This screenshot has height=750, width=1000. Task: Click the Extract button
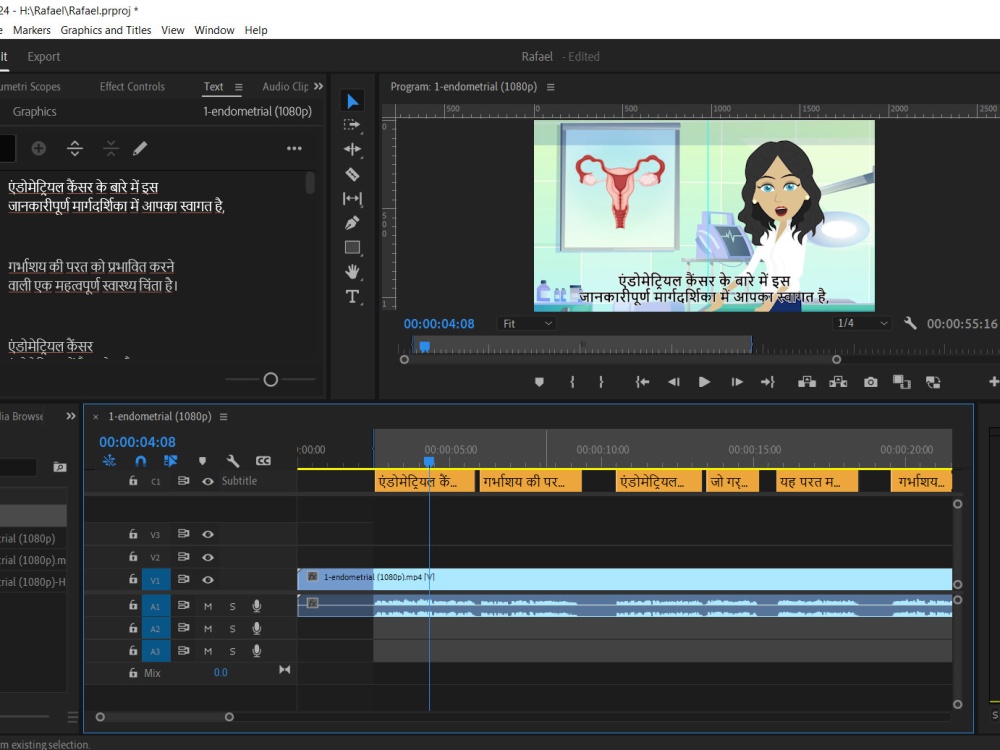[x=838, y=382]
